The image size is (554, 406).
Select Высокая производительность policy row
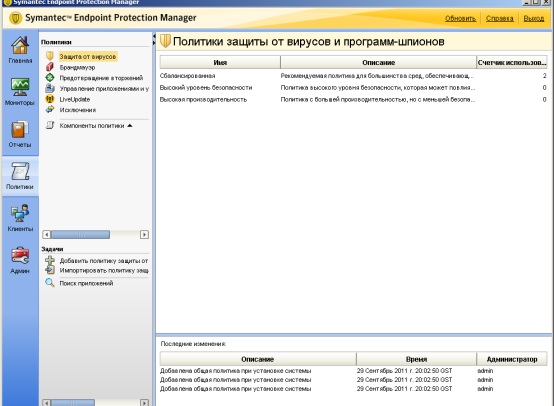coord(353,100)
